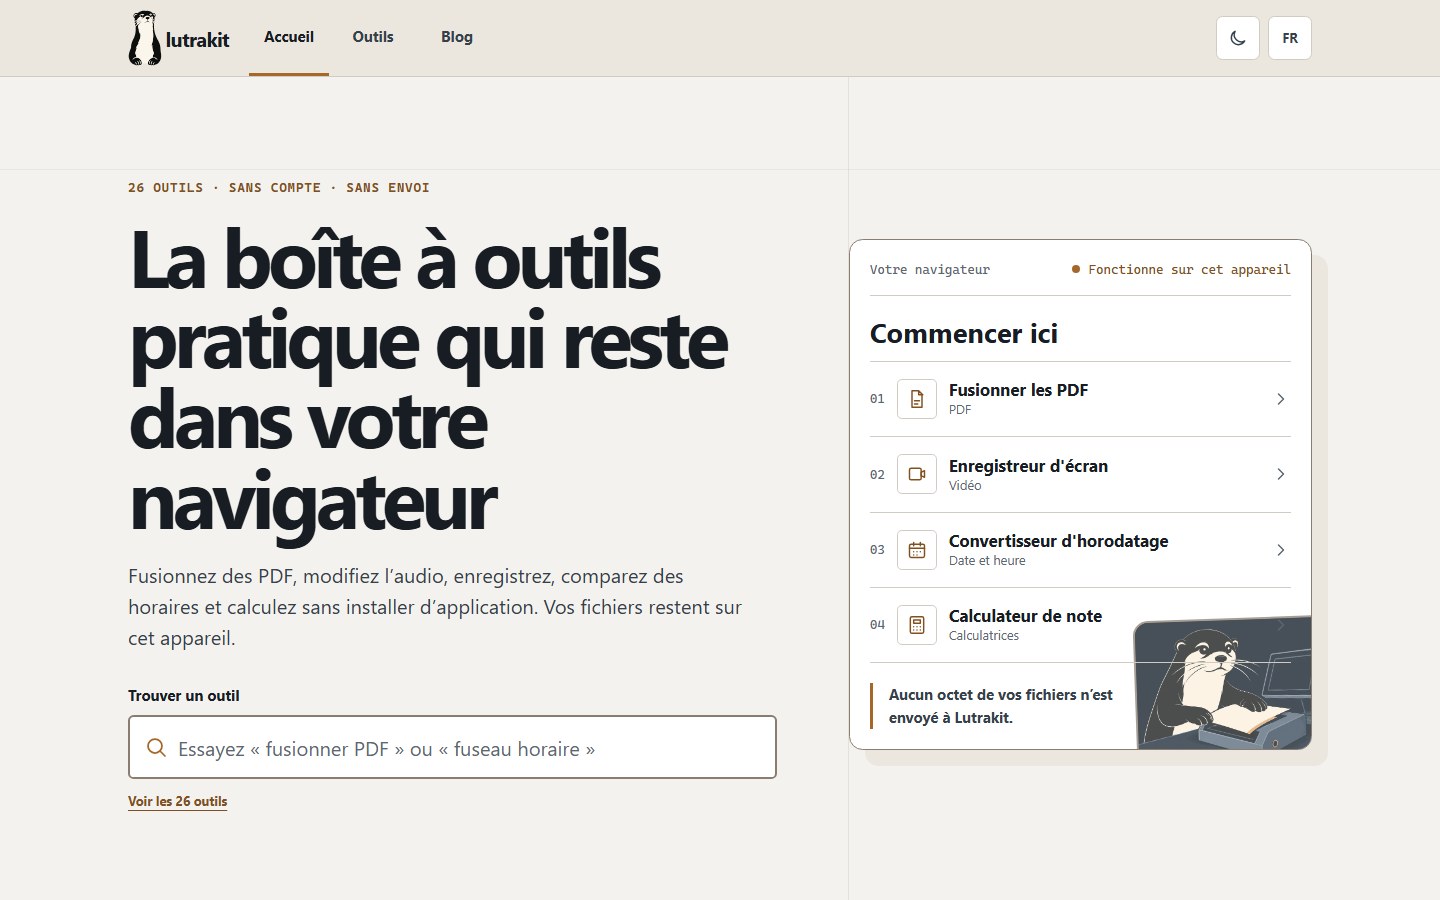Click the Trouver un outil label
The height and width of the screenshot is (900, 1440).
(184, 696)
